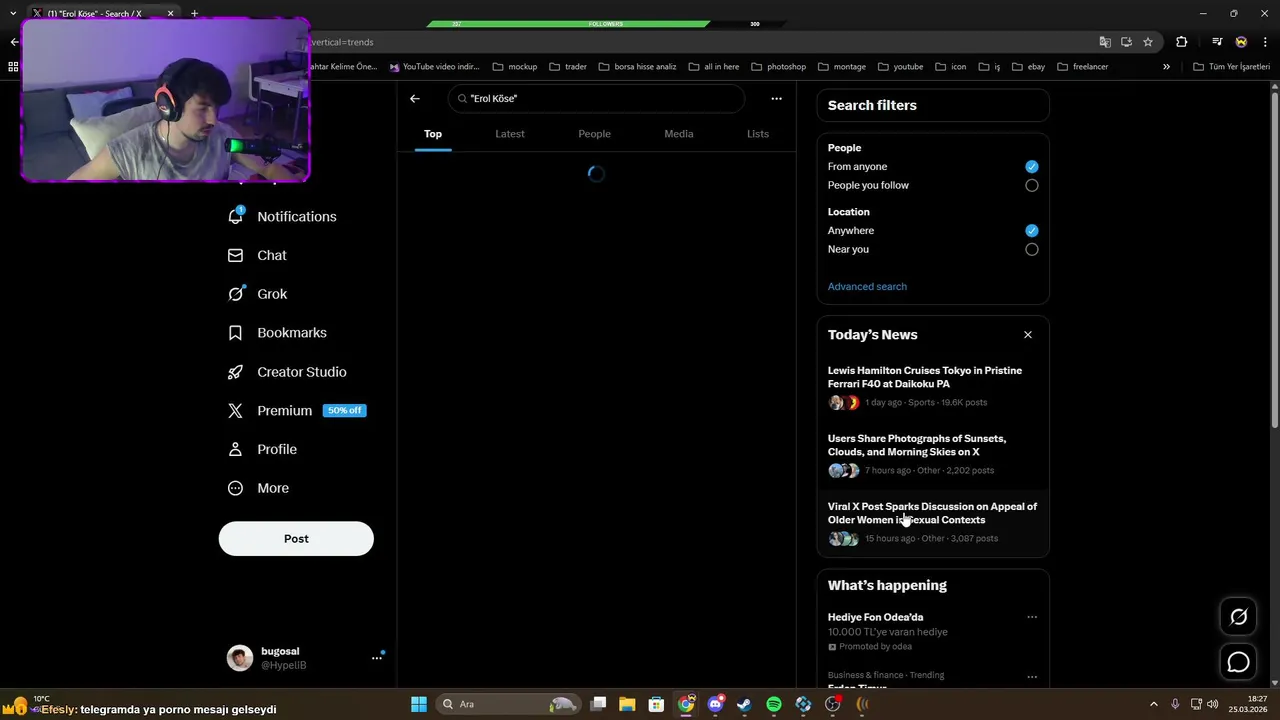Open the Chrome profile avatar
This screenshot has height=720, width=1280.
pyautogui.click(x=1241, y=42)
